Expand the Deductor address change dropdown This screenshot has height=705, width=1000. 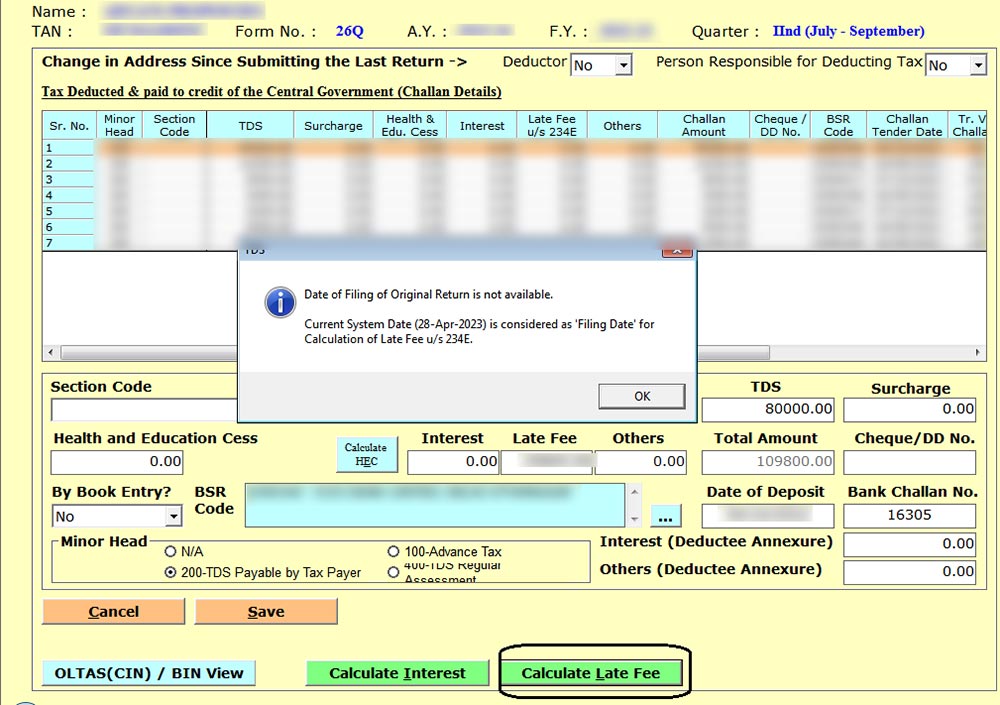point(623,65)
